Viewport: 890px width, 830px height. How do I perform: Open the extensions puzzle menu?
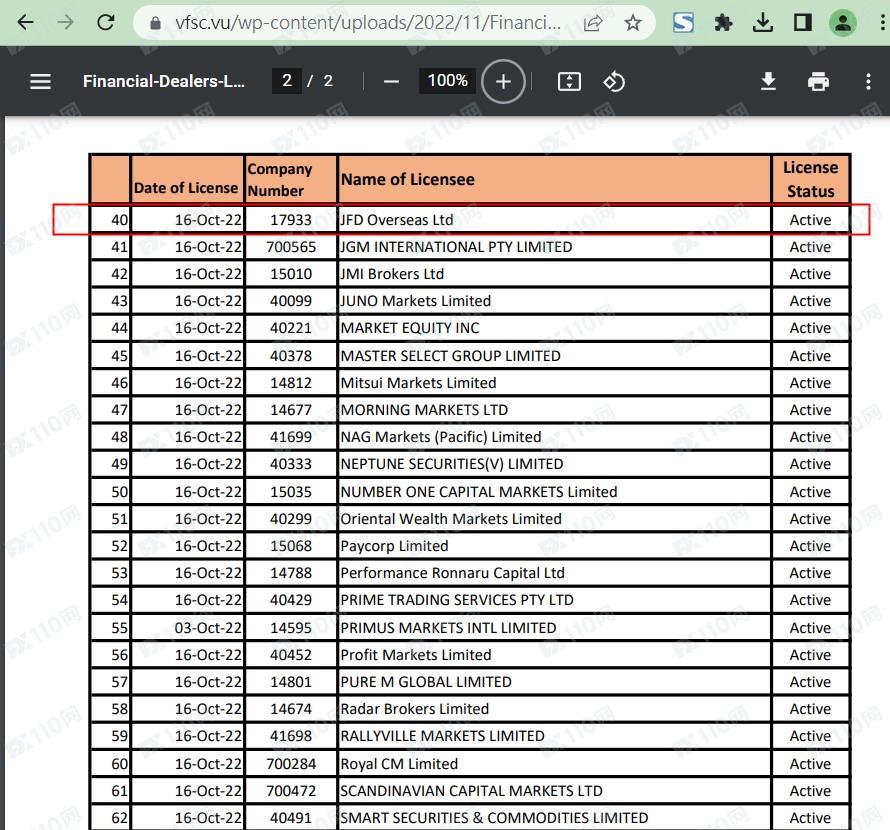(x=723, y=23)
